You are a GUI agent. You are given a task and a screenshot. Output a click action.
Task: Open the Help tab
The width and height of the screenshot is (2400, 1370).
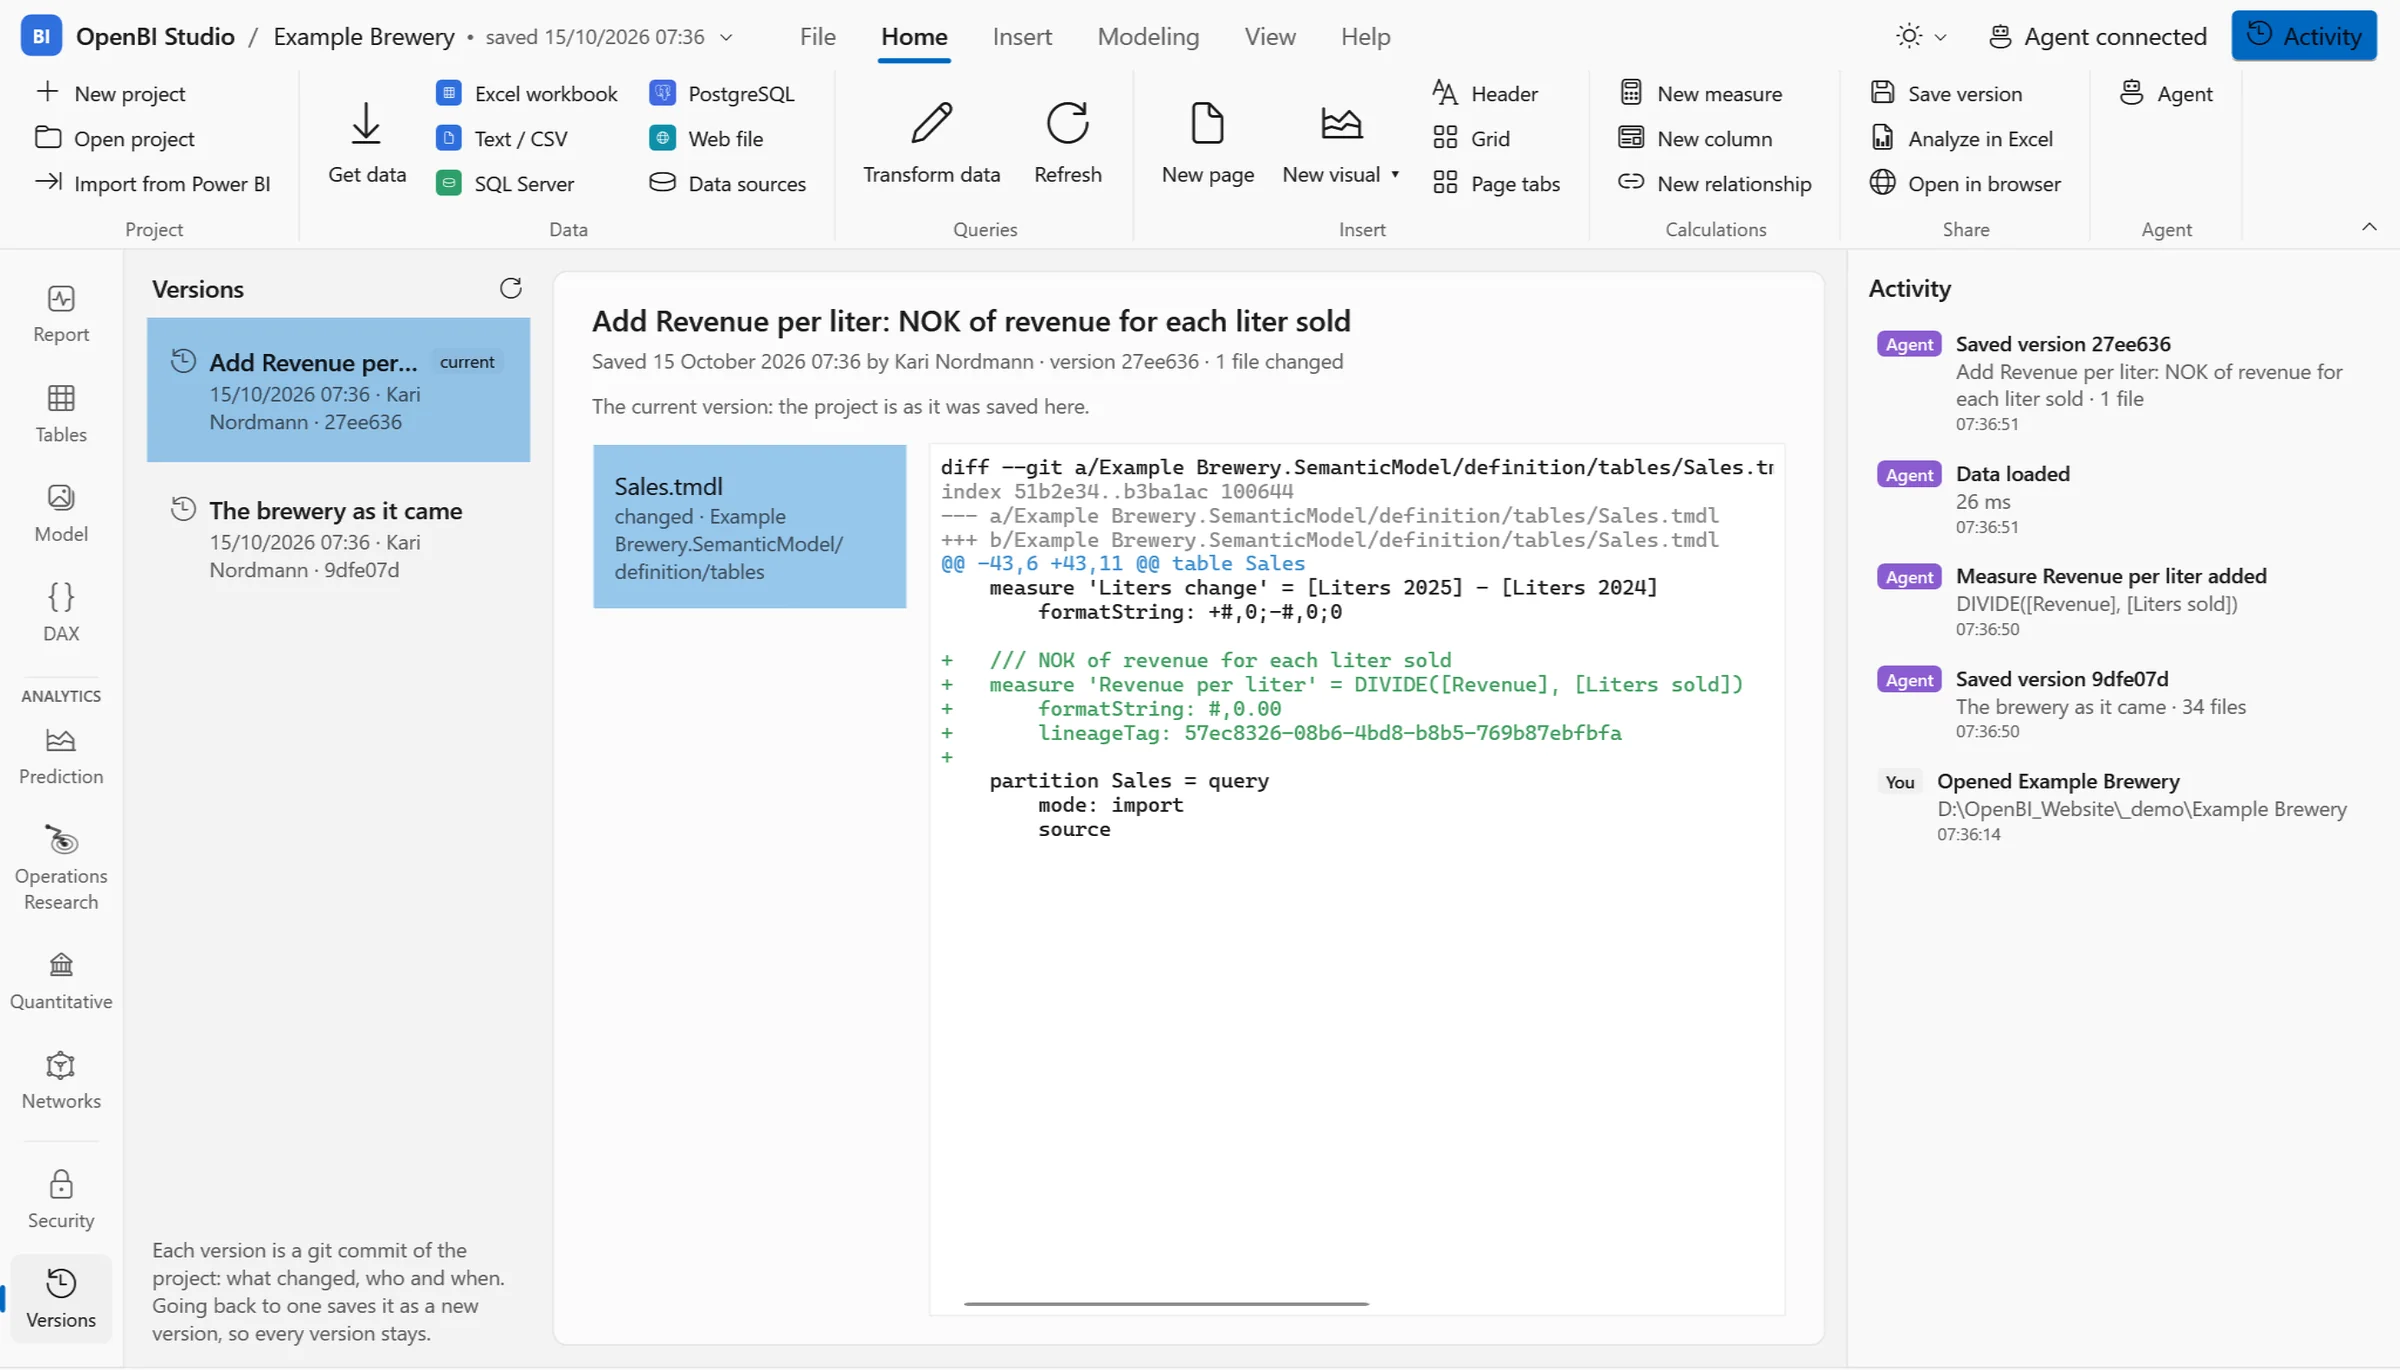click(1365, 36)
